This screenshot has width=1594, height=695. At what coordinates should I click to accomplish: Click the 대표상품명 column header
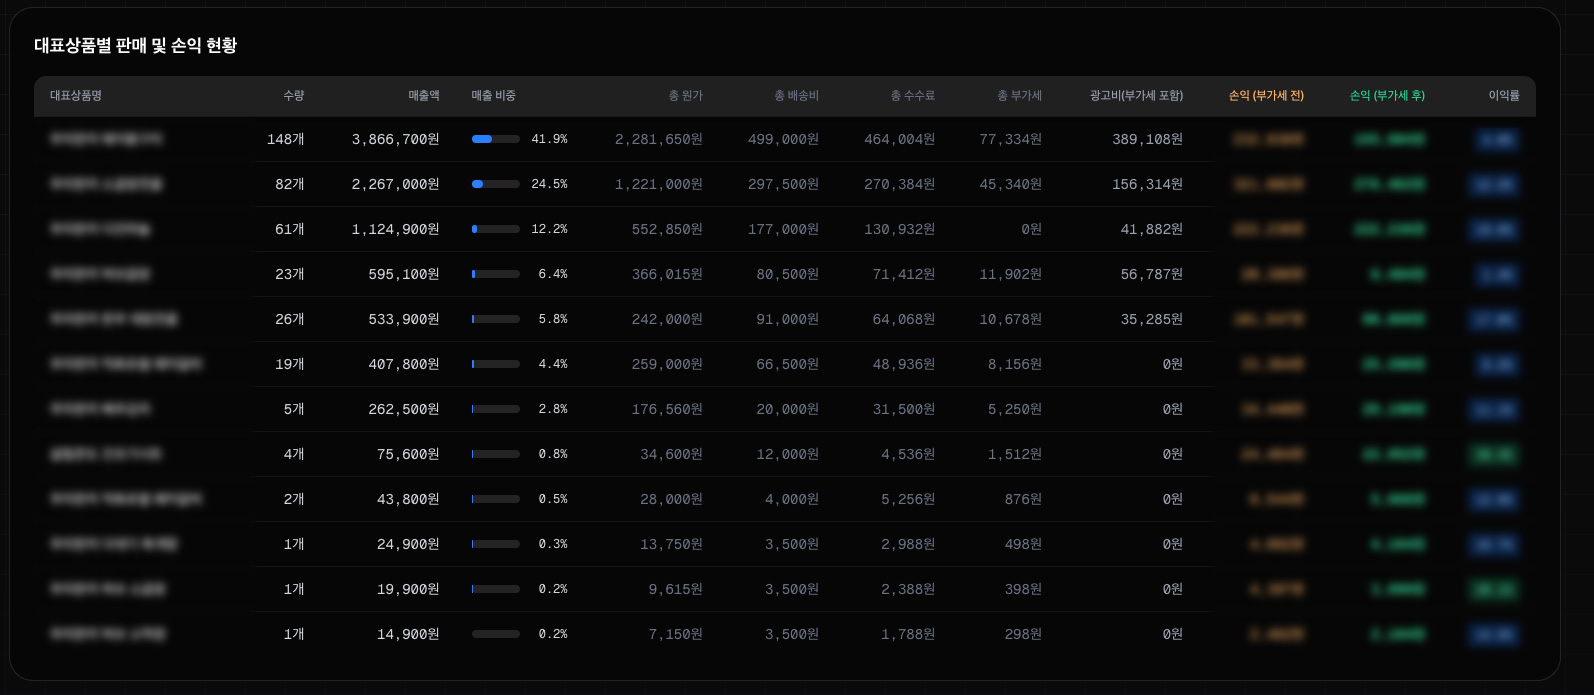click(x=76, y=96)
